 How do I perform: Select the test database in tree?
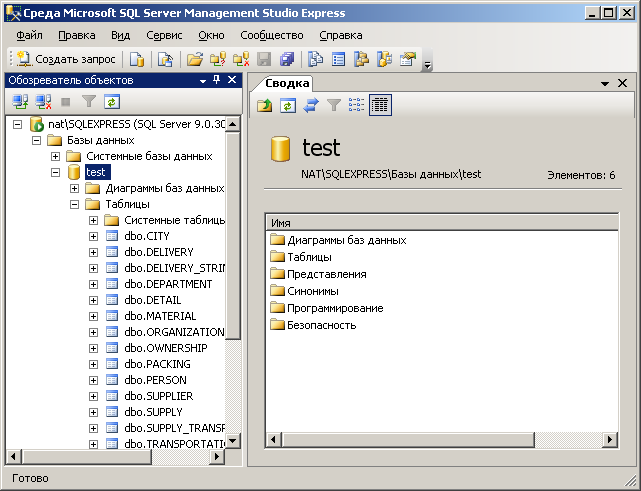96,172
